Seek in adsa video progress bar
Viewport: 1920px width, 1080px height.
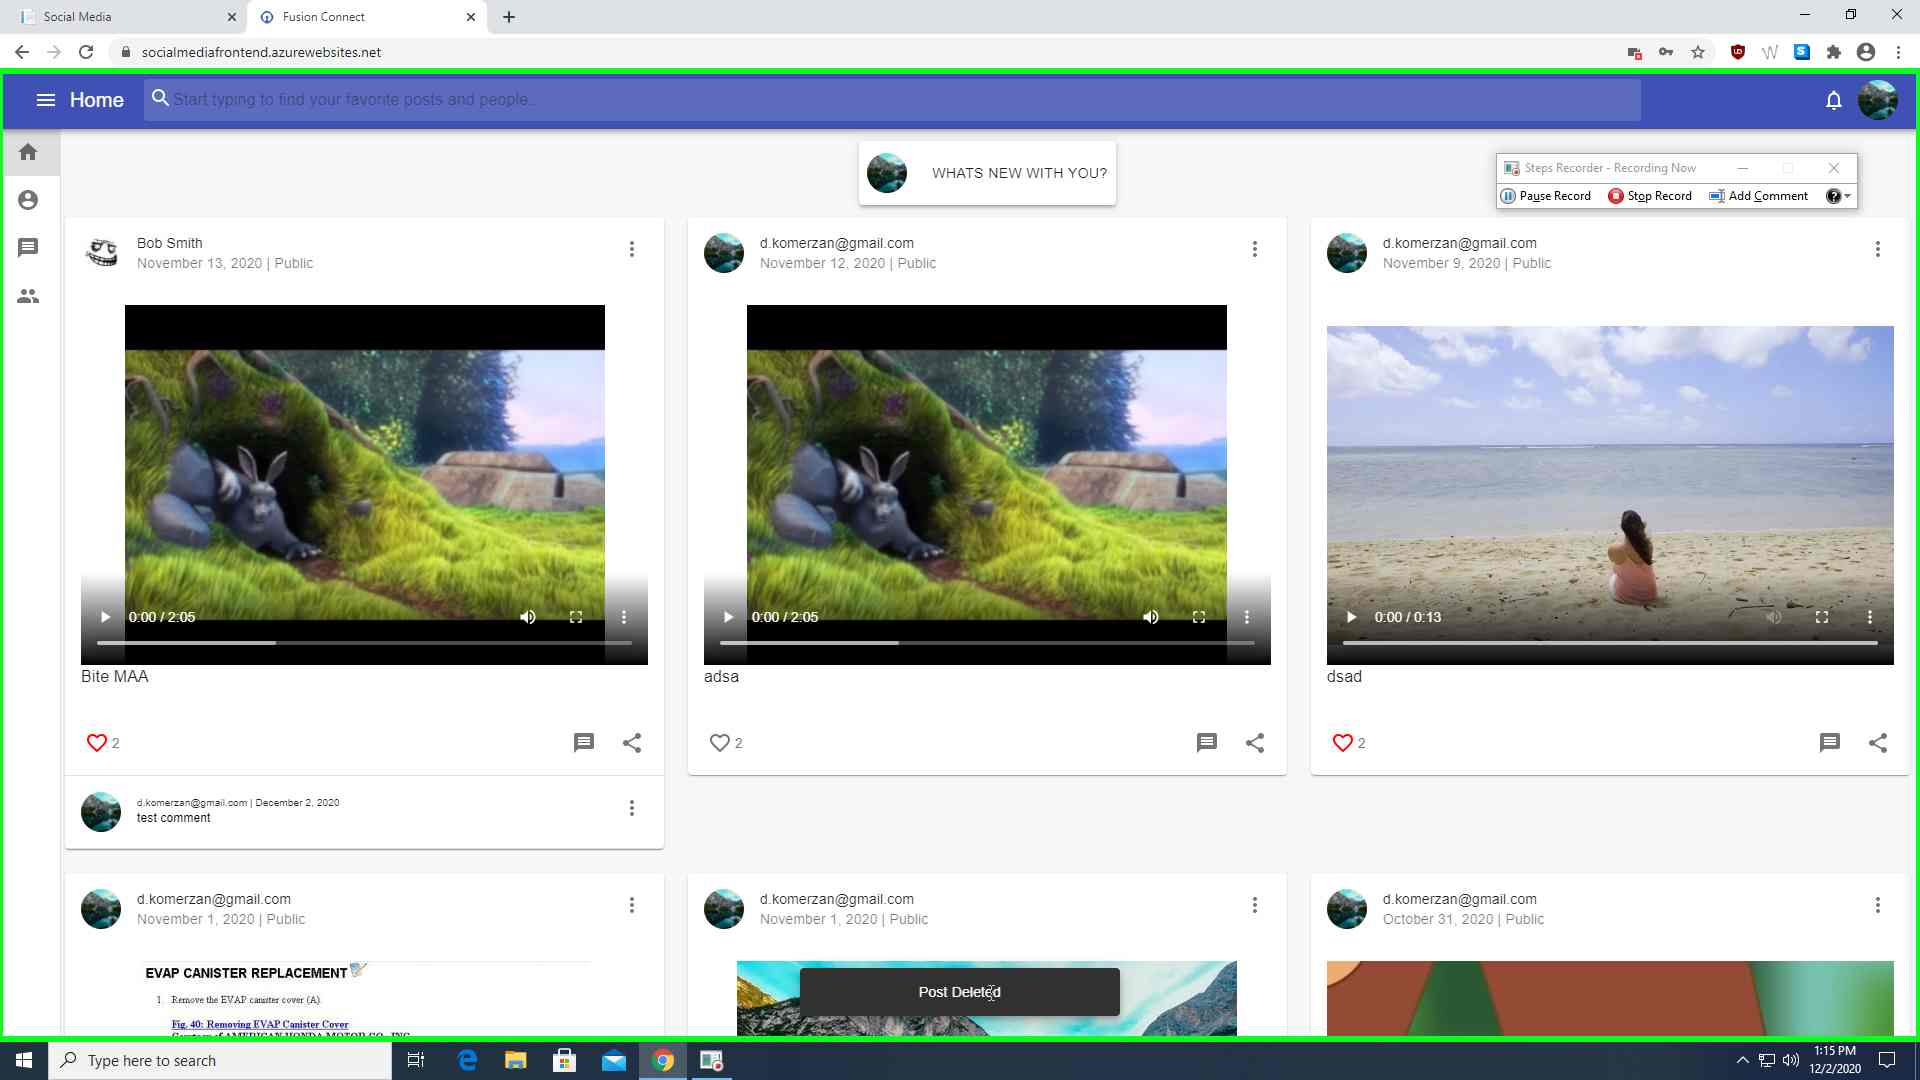(x=987, y=643)
